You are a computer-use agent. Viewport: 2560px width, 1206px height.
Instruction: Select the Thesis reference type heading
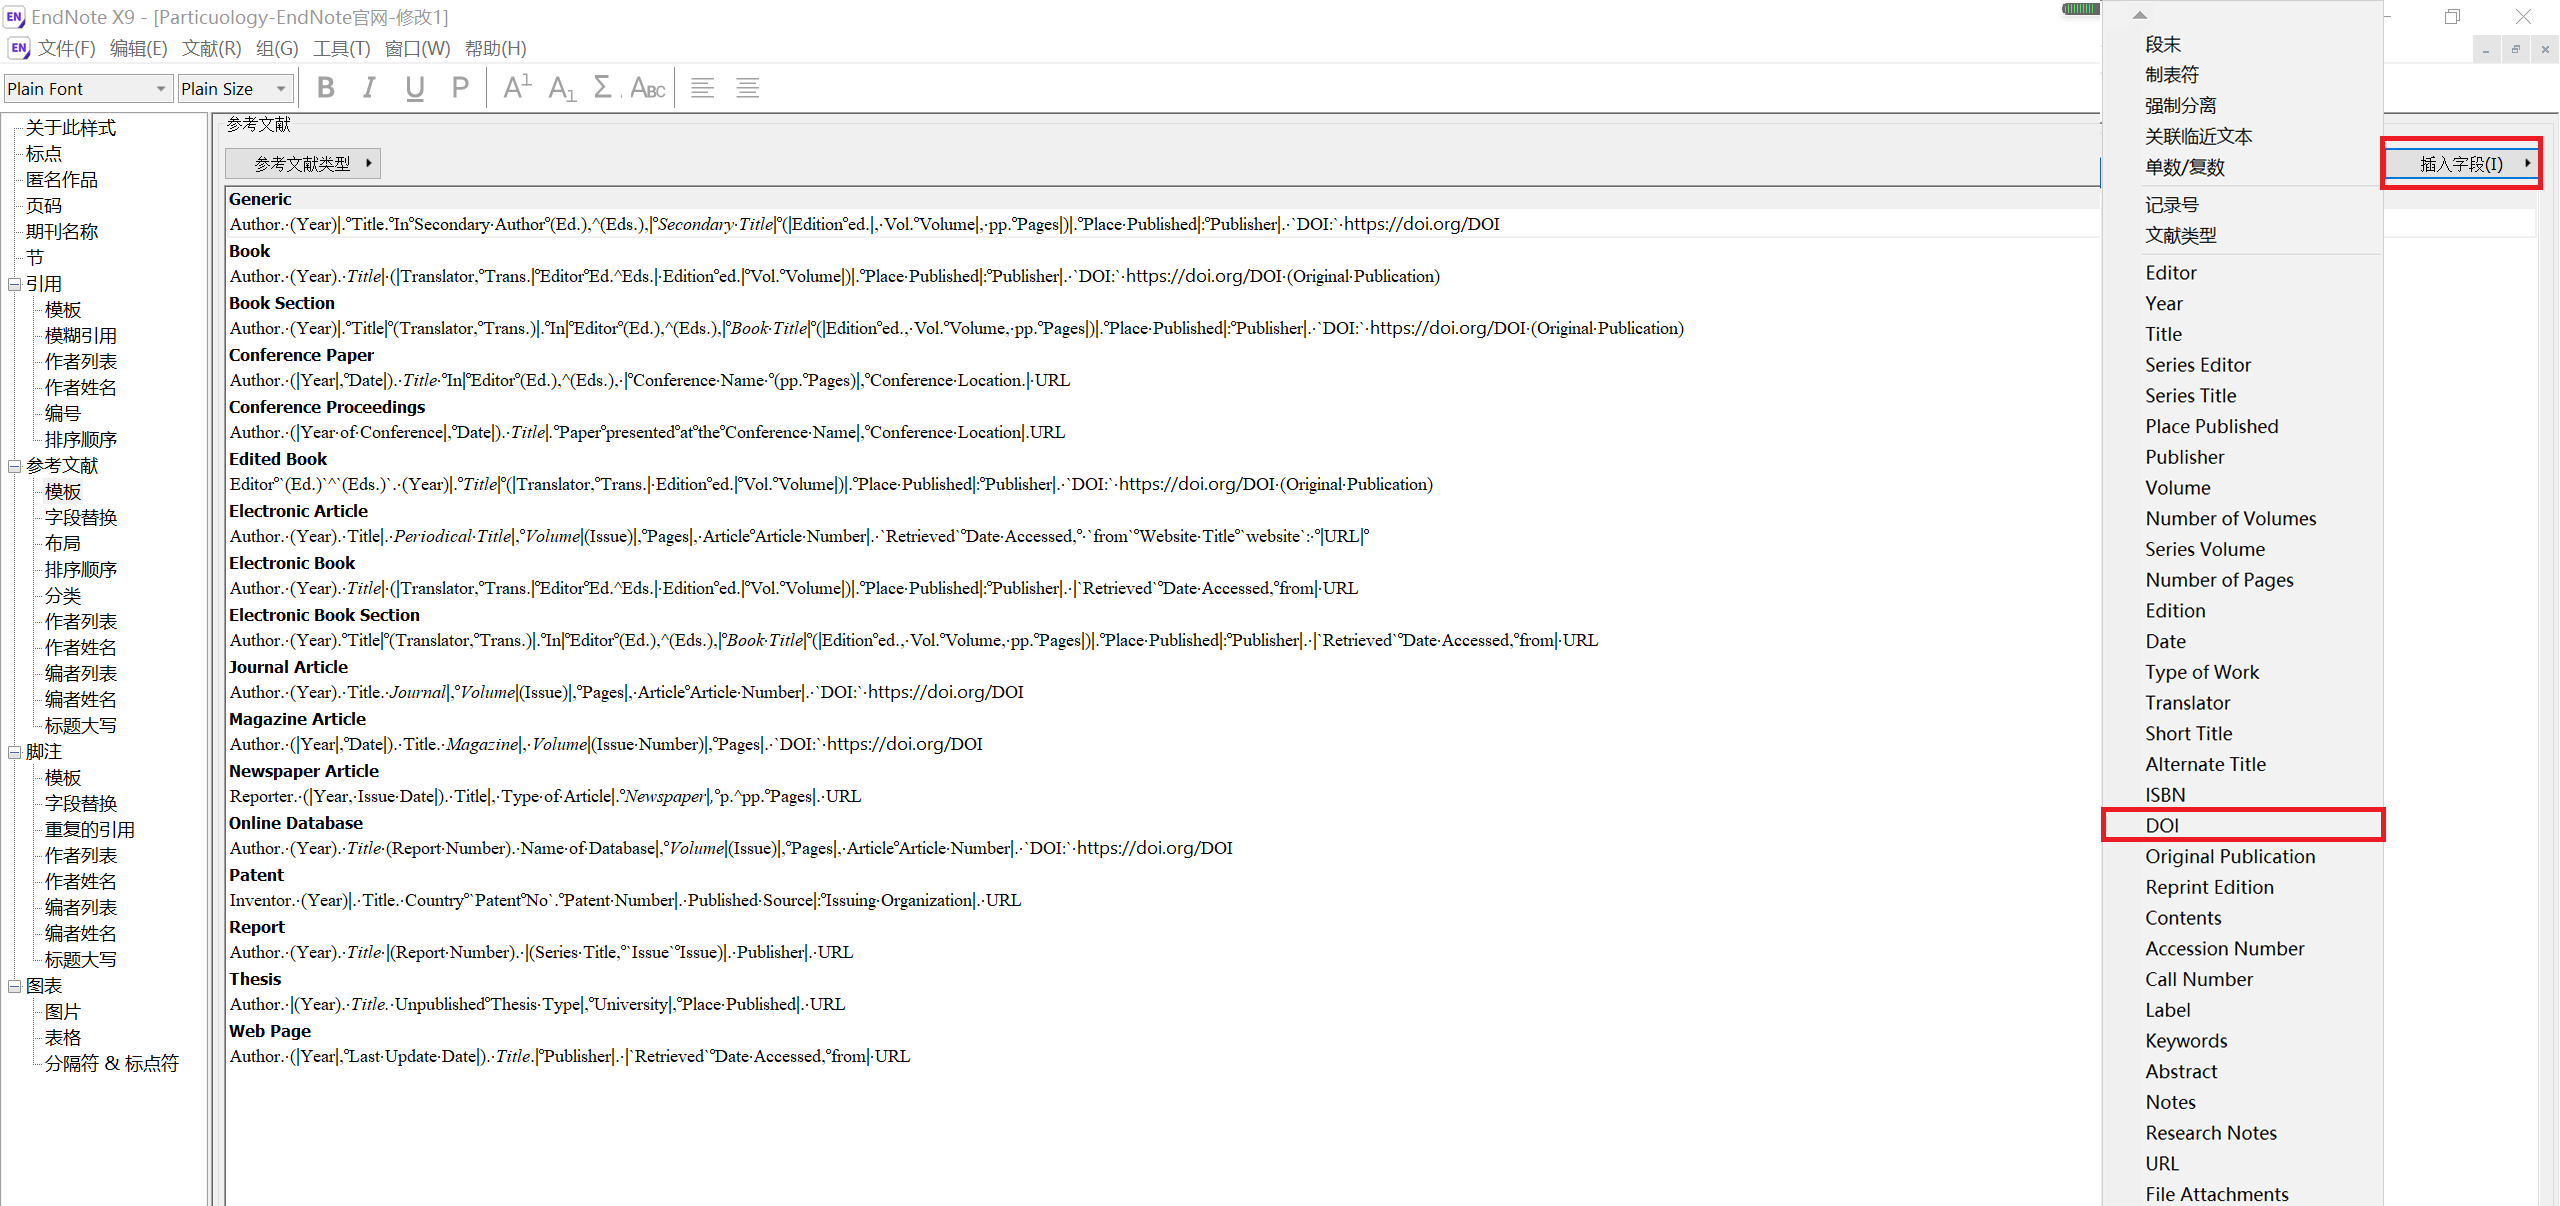click(x=255, y=979)
